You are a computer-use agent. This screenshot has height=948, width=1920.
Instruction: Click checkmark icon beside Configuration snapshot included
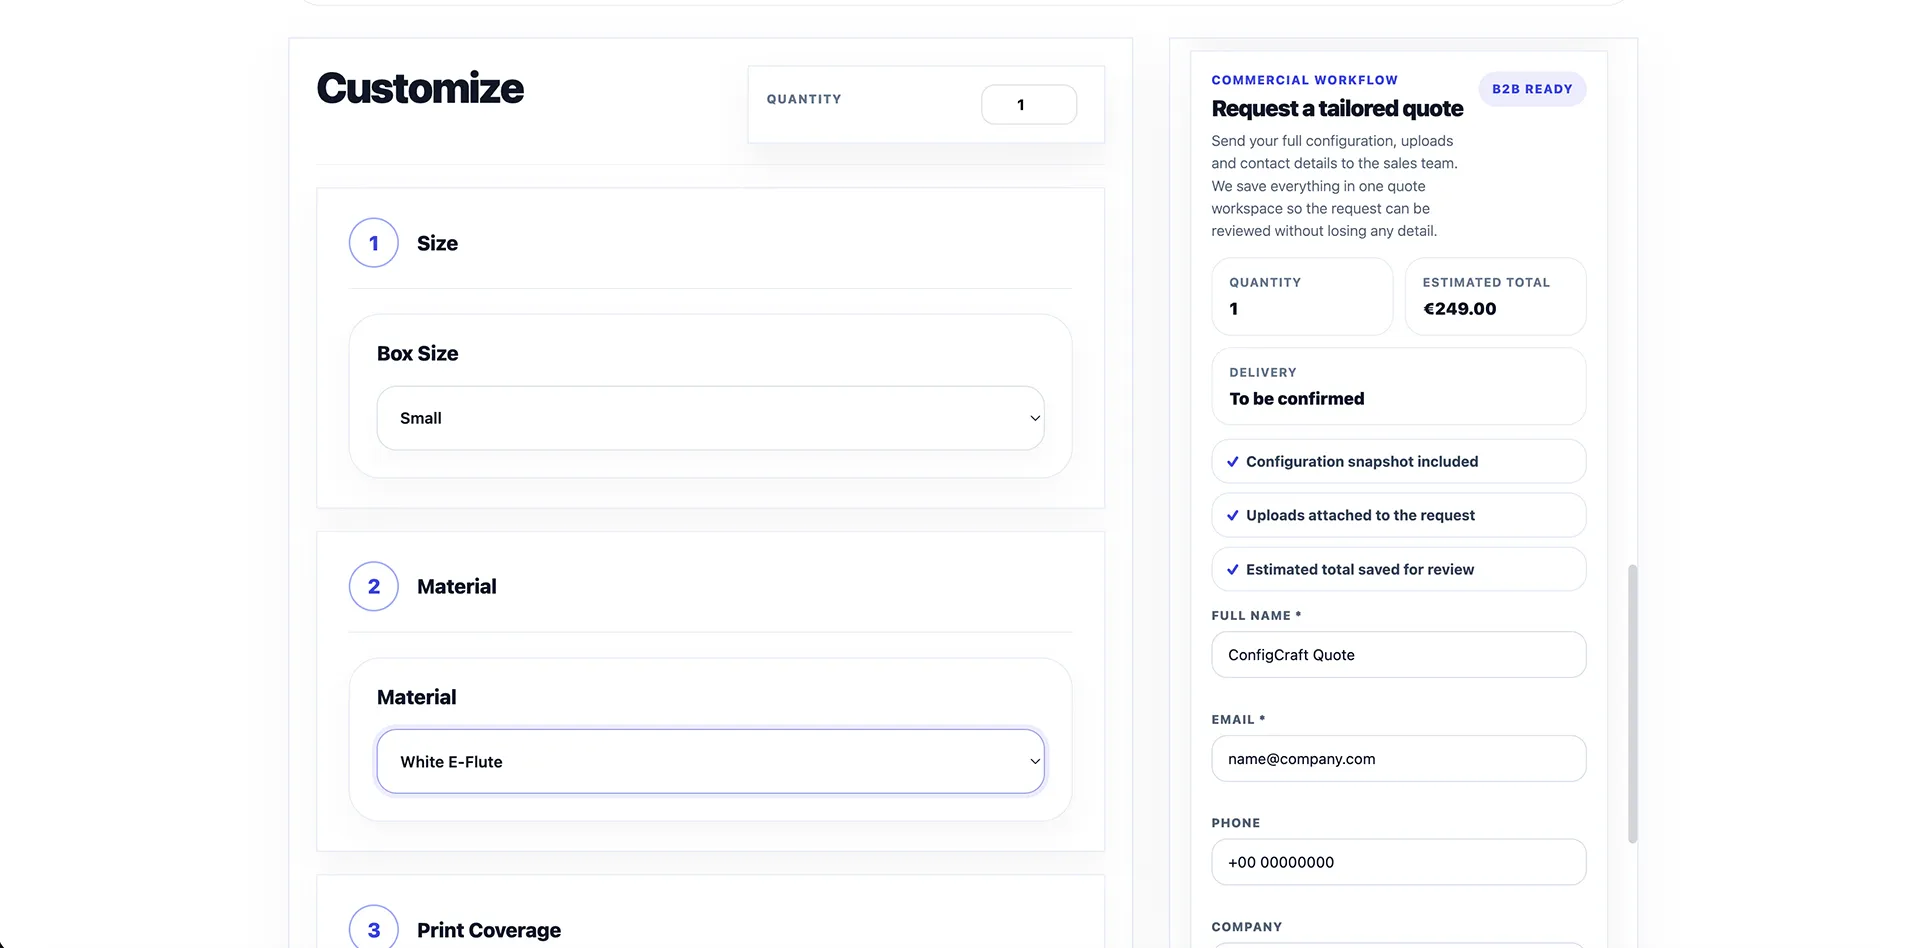[1233, 462]
